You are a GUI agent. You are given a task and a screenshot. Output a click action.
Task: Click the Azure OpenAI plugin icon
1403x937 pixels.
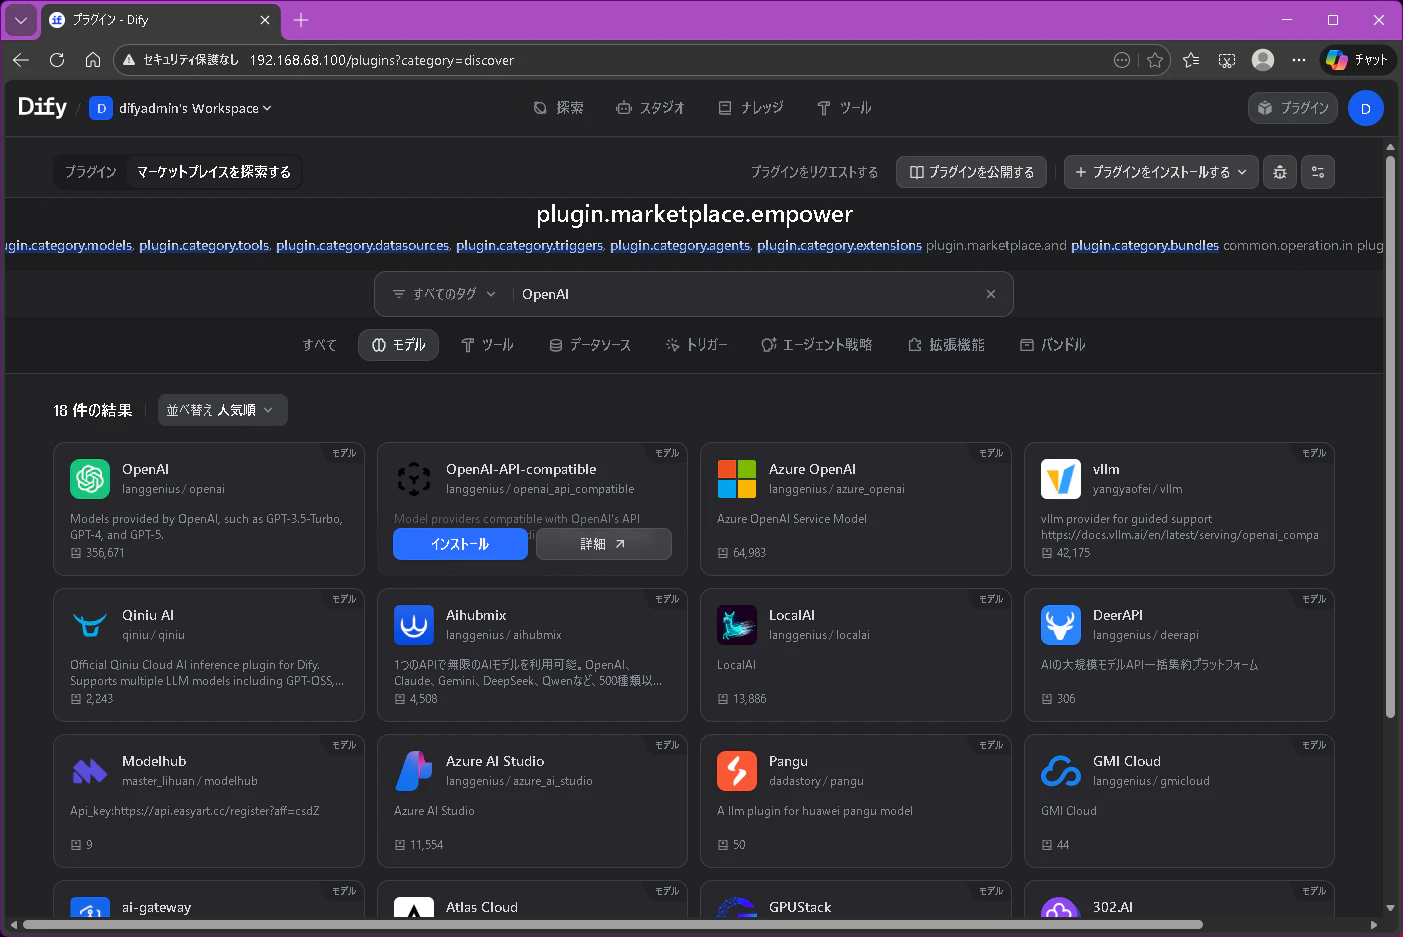click(737, 479)
